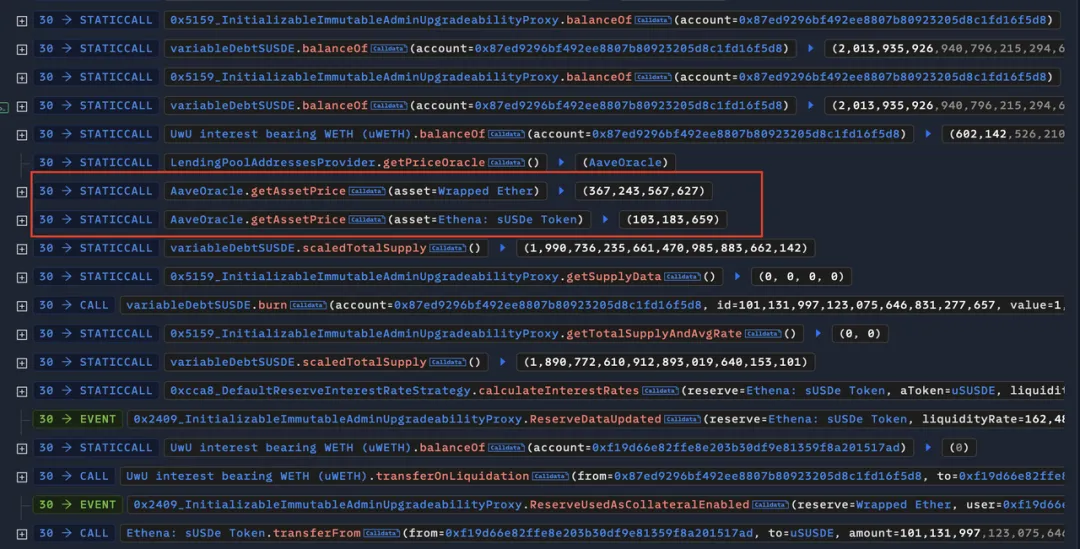This screenshot has height=549, width=1080.
Task: Open Calldata badge on ReserveDataUpdated event
Action: [682, 419]
